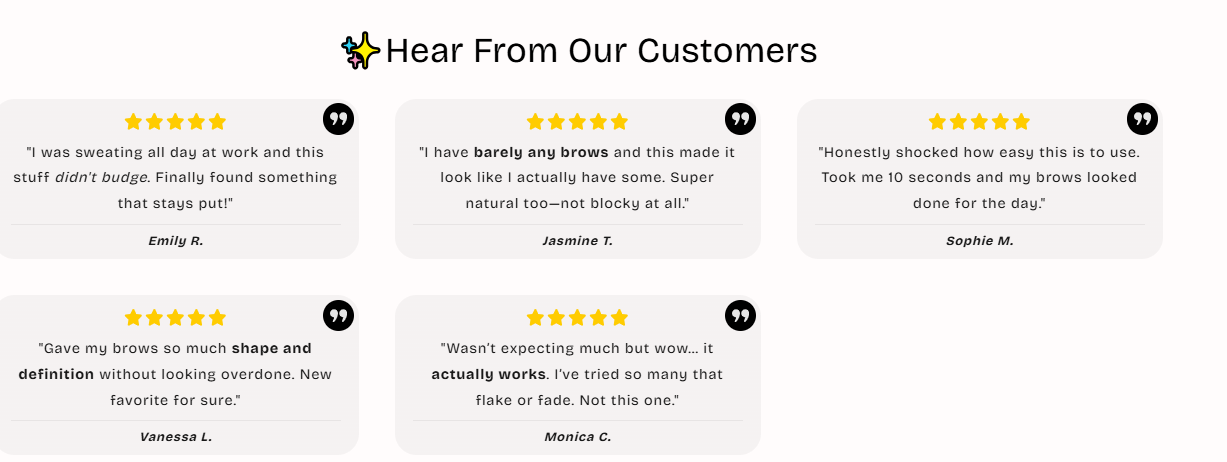The image size is (1227, 462).
Task: Click the sparkle emoji beside the heading
Action: coord(360,50)
